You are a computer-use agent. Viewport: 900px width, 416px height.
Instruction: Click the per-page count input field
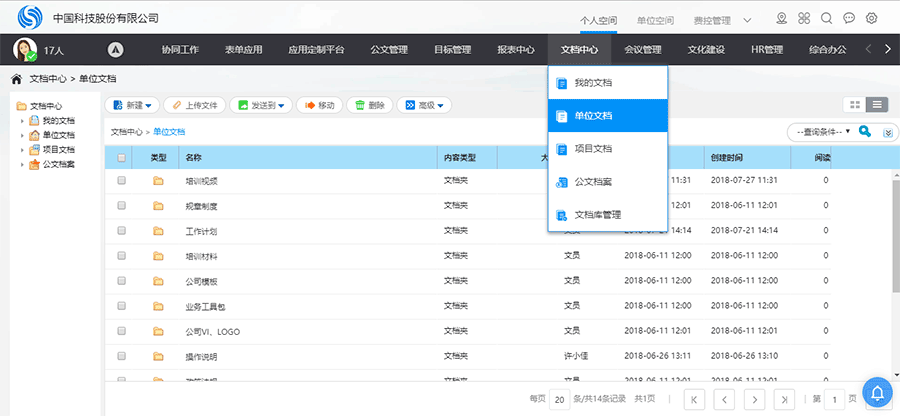tap(560, 398)
